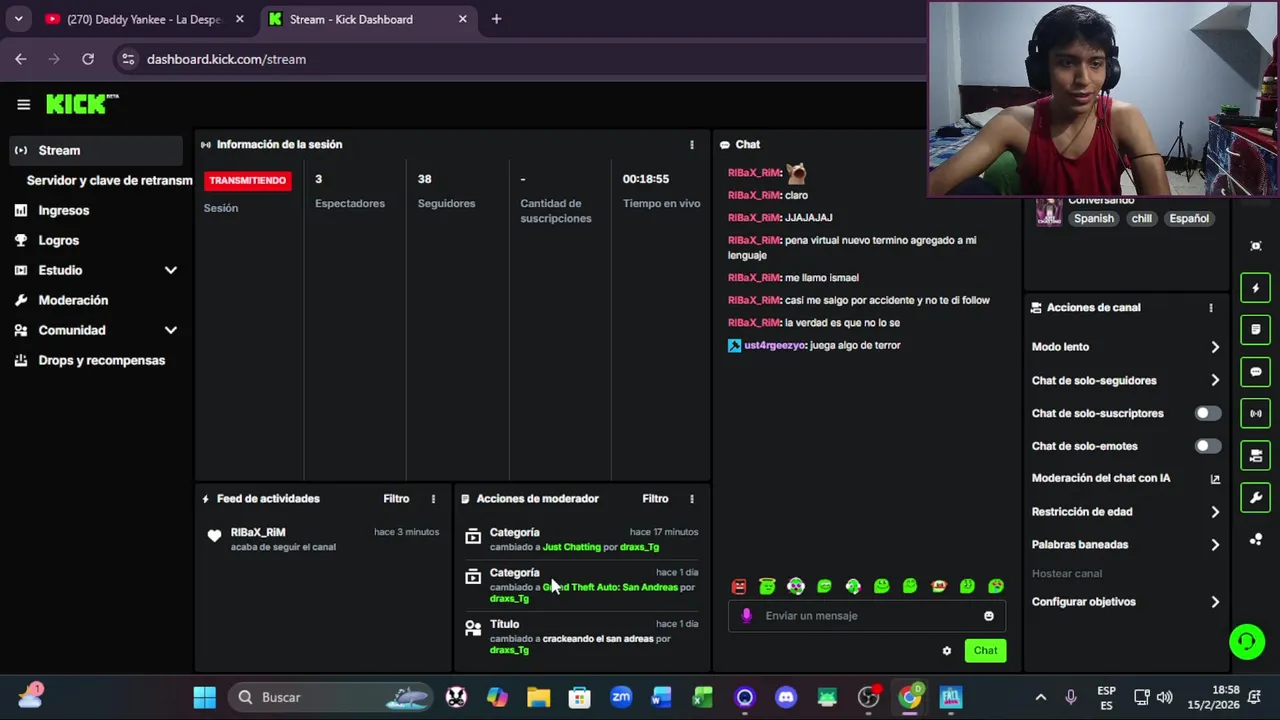Click the Windows Start button

point(205,697)
